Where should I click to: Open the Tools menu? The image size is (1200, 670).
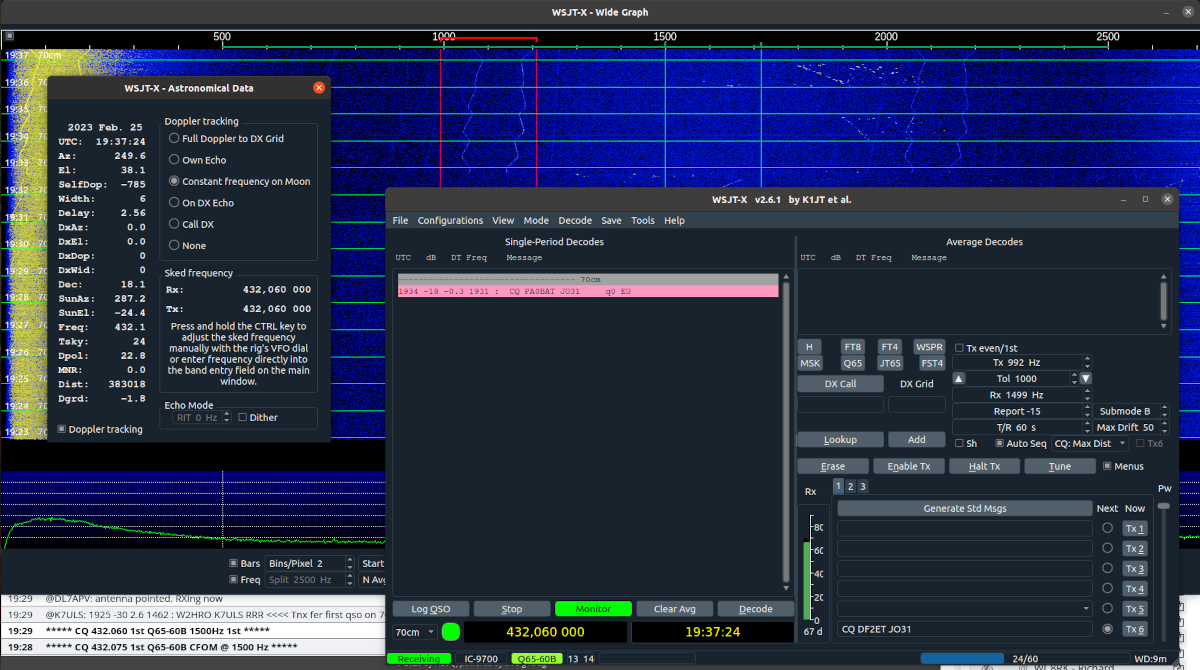[x=643, y=220]
